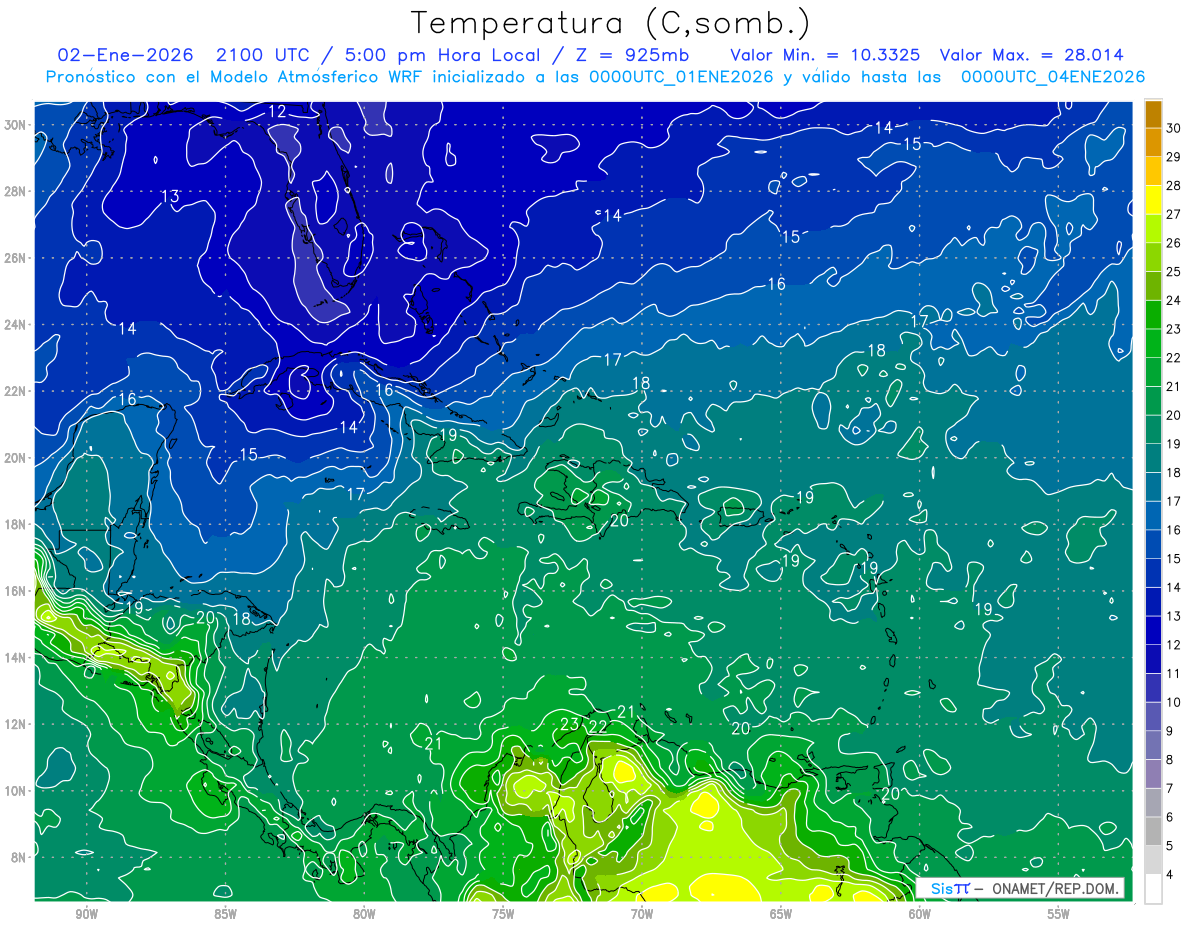The width and height of the screenshot is (1200, 927).
Task: Click the '30N' latitude axis label
Action: (15, 125)
